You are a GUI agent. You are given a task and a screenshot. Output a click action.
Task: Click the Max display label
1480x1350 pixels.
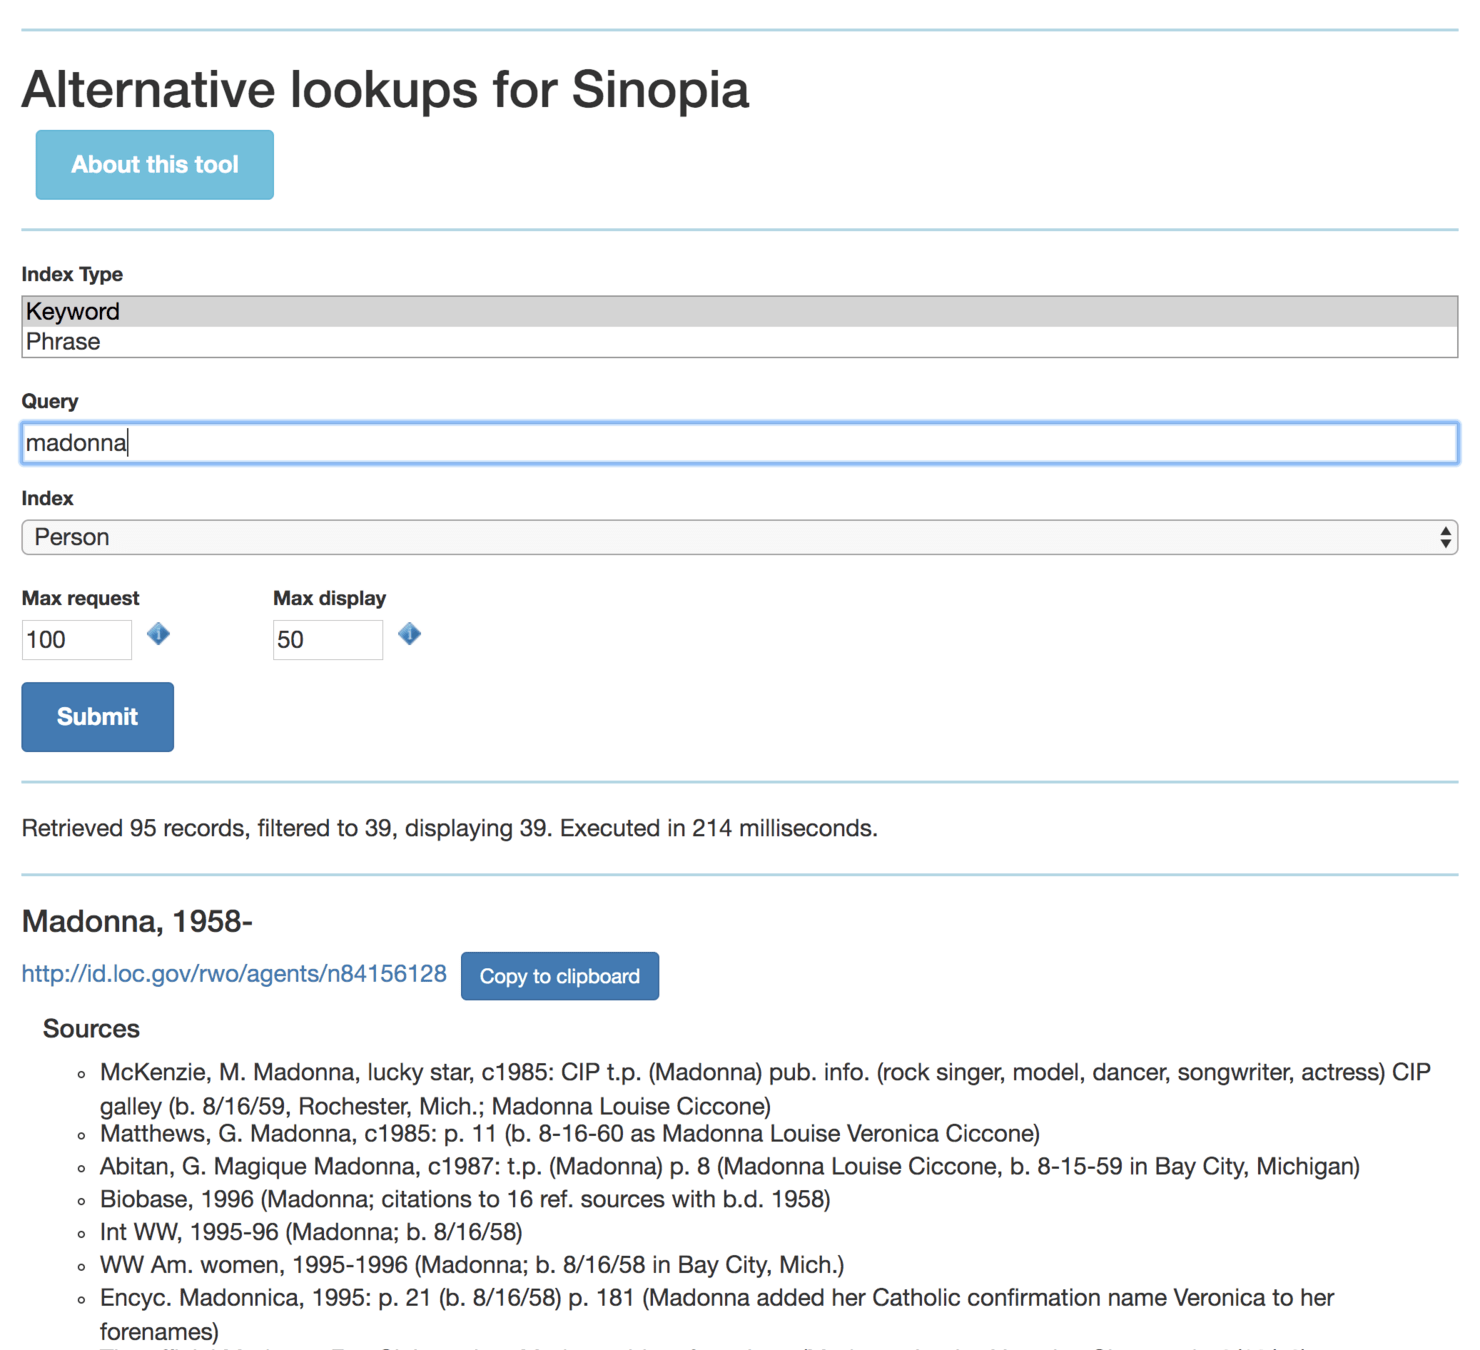329,598
